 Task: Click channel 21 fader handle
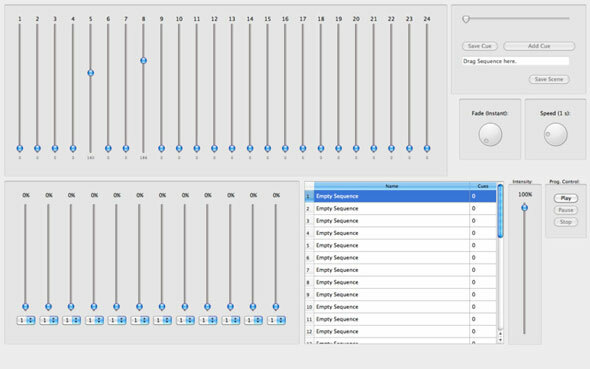pyautogui.click(x=374, y=149)
